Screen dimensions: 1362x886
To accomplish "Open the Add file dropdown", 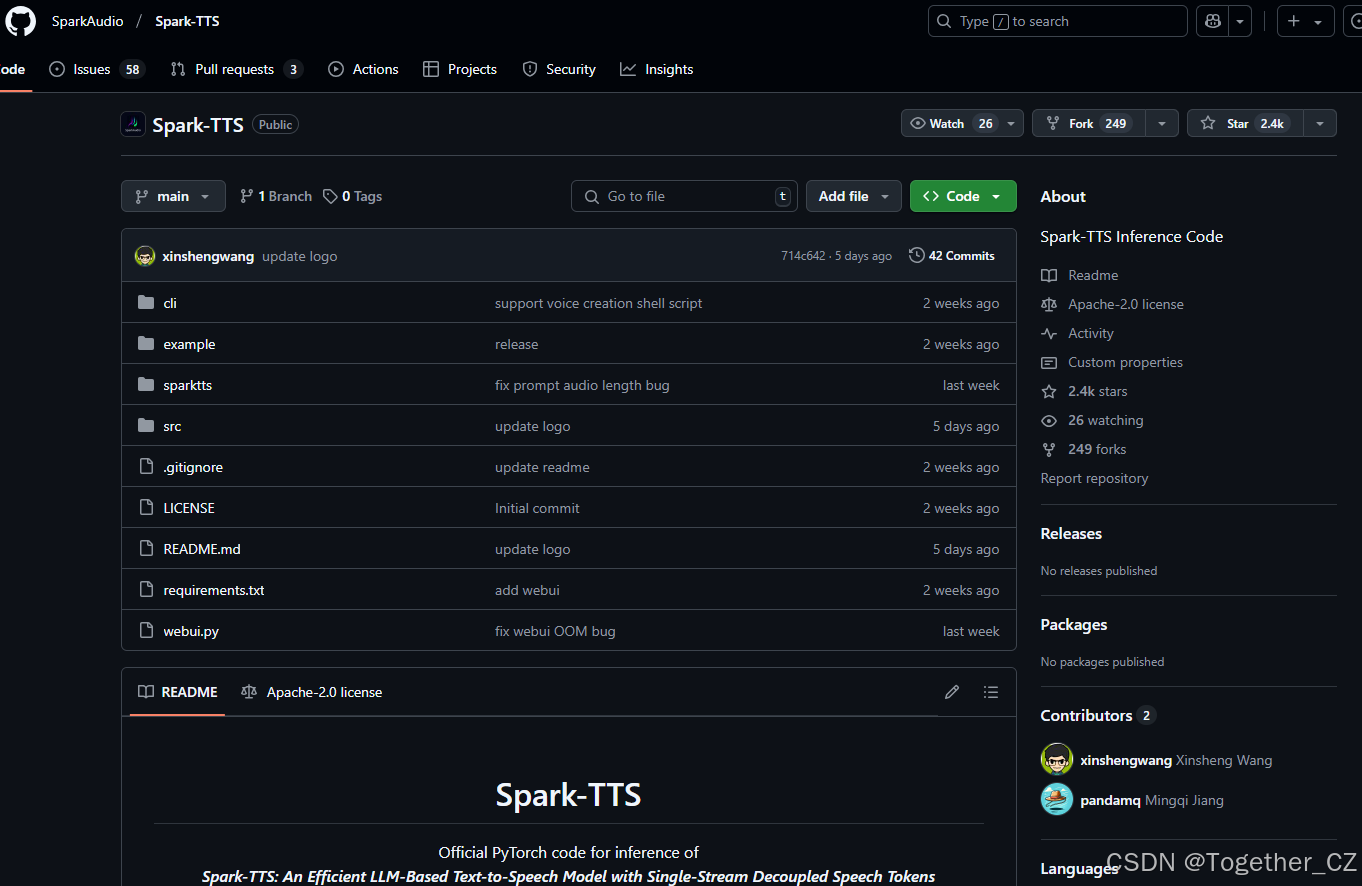I will pos(853,196).
